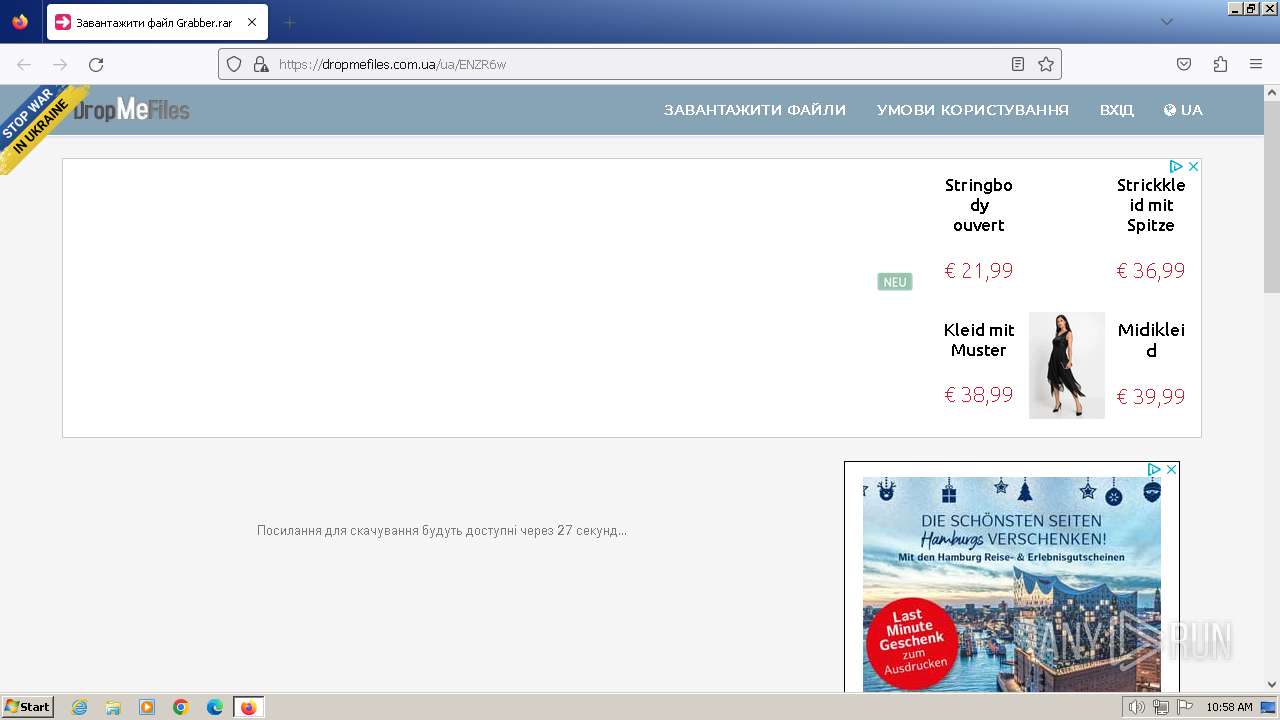Bookmark this page with star icon
1280x720 pixels.
(x=1046, y=64)
